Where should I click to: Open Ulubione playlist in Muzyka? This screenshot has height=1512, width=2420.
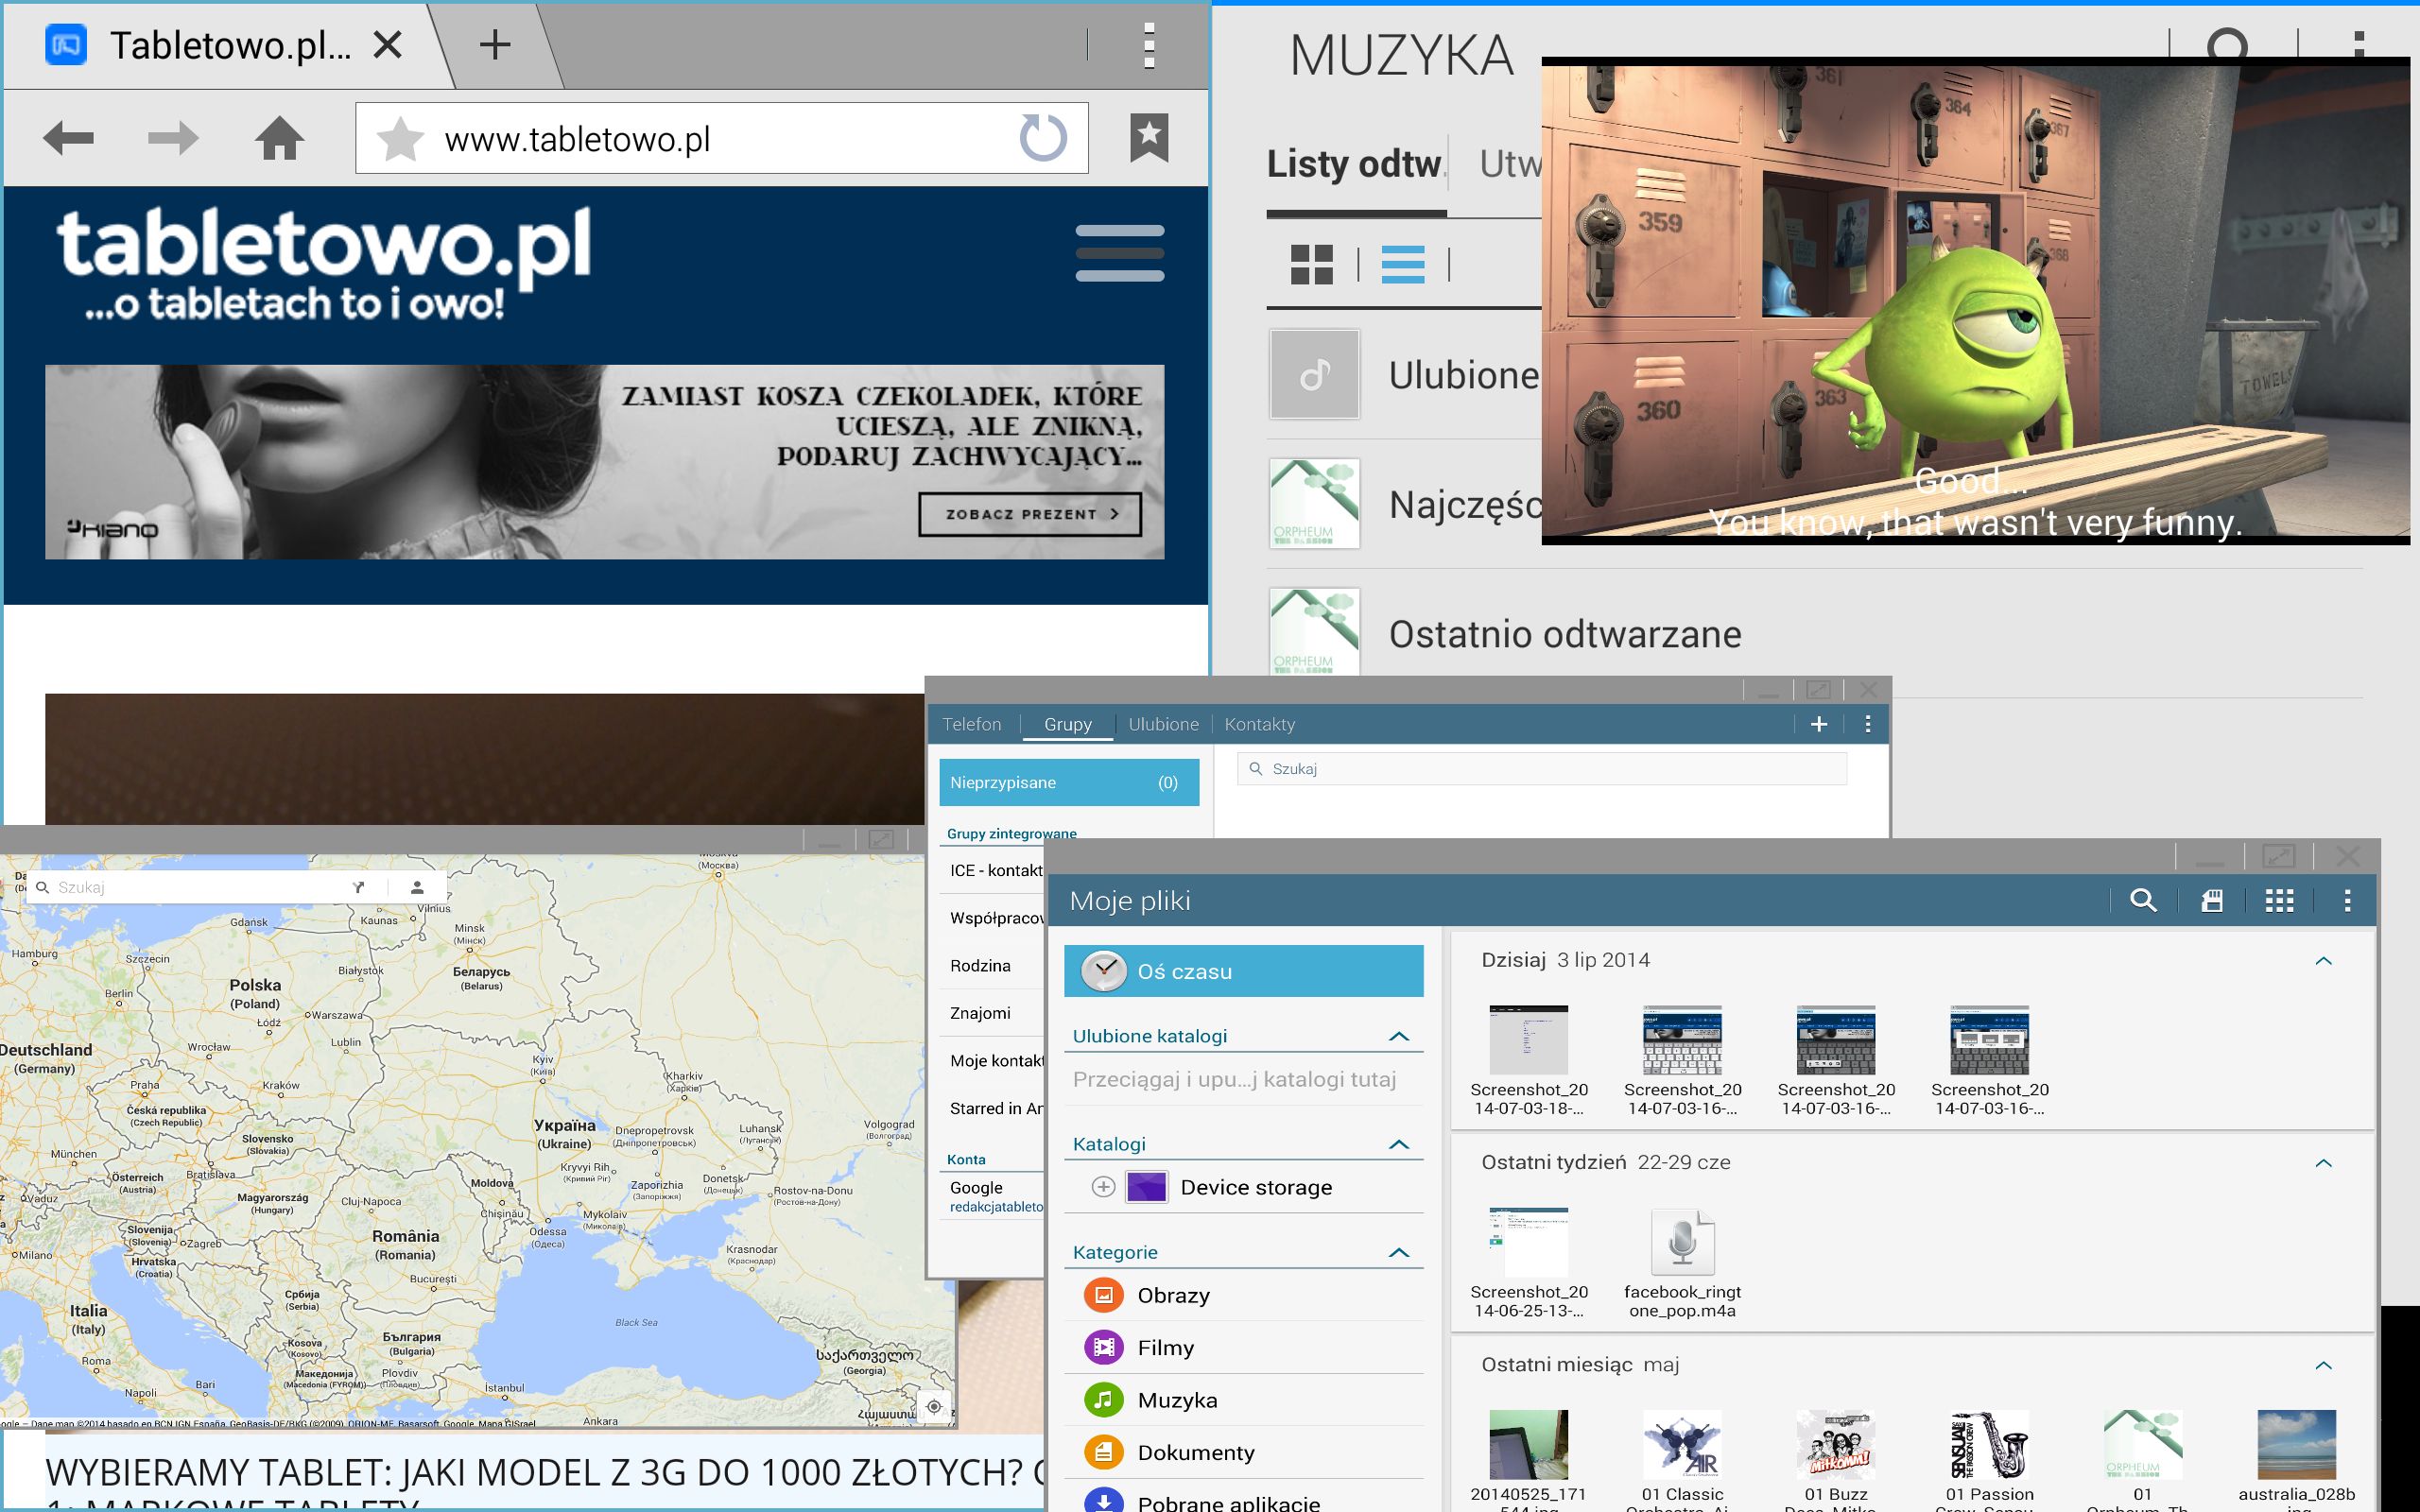tap(1404, 375)
